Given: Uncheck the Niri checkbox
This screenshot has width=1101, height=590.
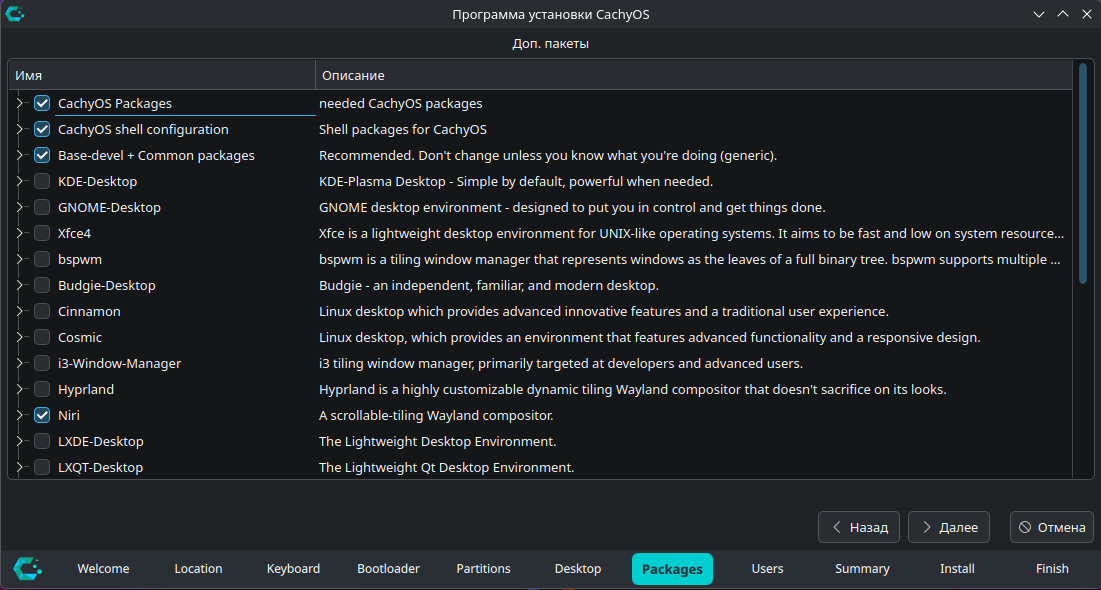Looking at the screenshot, I should pos(42,415).
